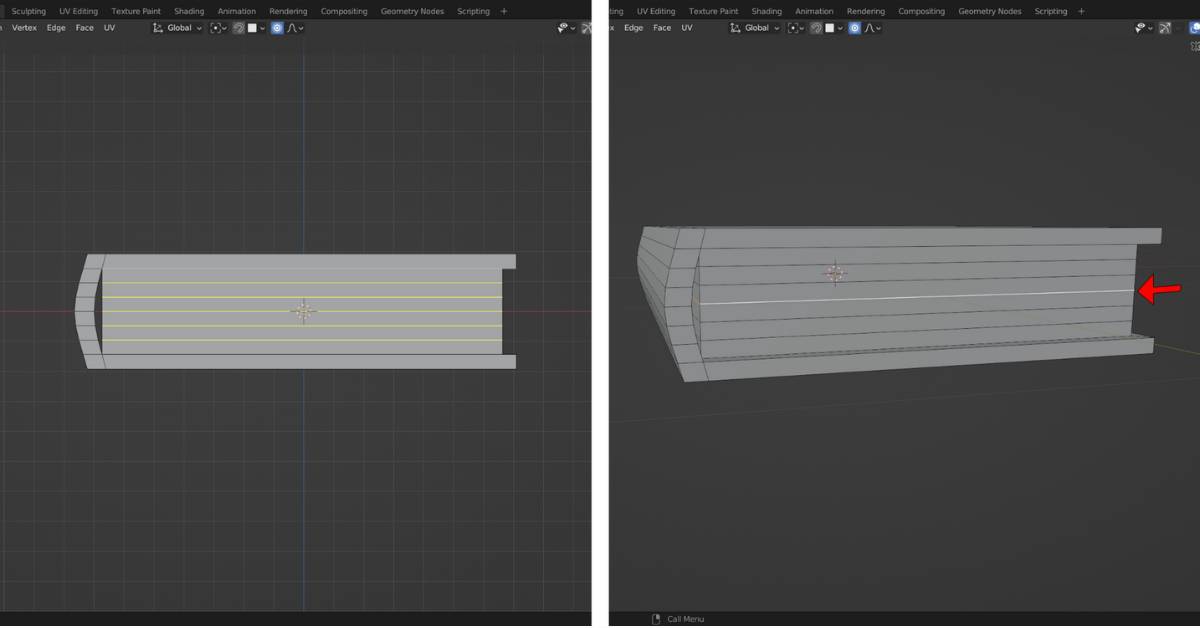Click proportional falloff curve icon in left viewport
The image size is (1200, 628).
pos(294,28)
